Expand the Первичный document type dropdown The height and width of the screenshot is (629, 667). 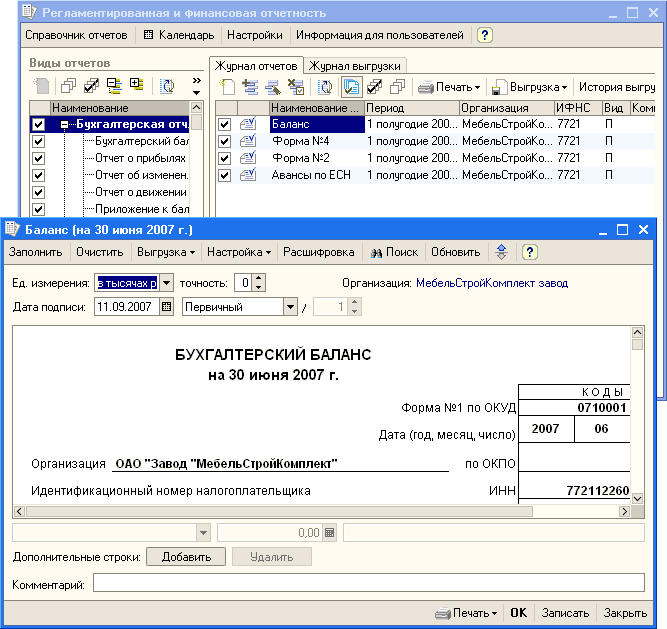[289, 307]
